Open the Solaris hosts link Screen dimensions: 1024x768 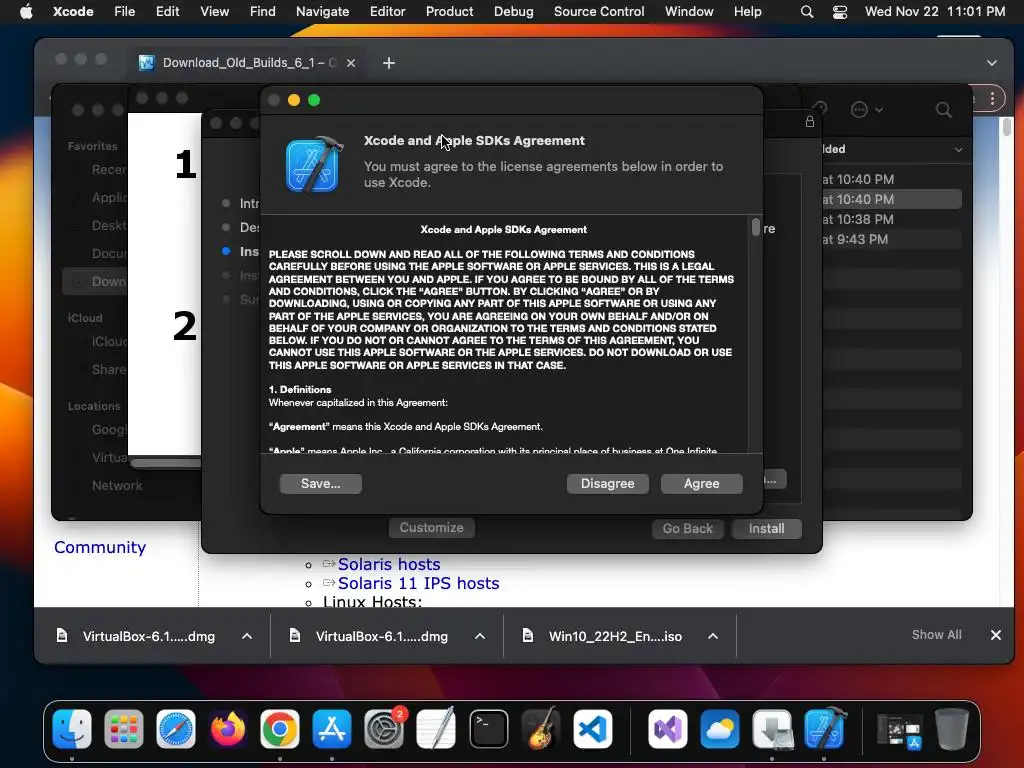tap(389, 564)
